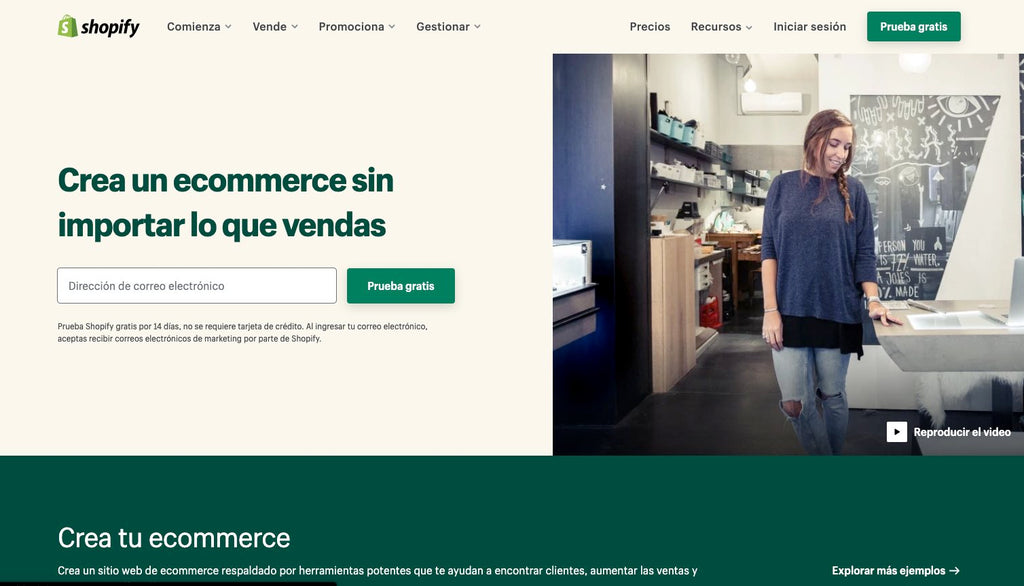
Task: Open the Recursos menu chevron
Action: pos(749,27)
